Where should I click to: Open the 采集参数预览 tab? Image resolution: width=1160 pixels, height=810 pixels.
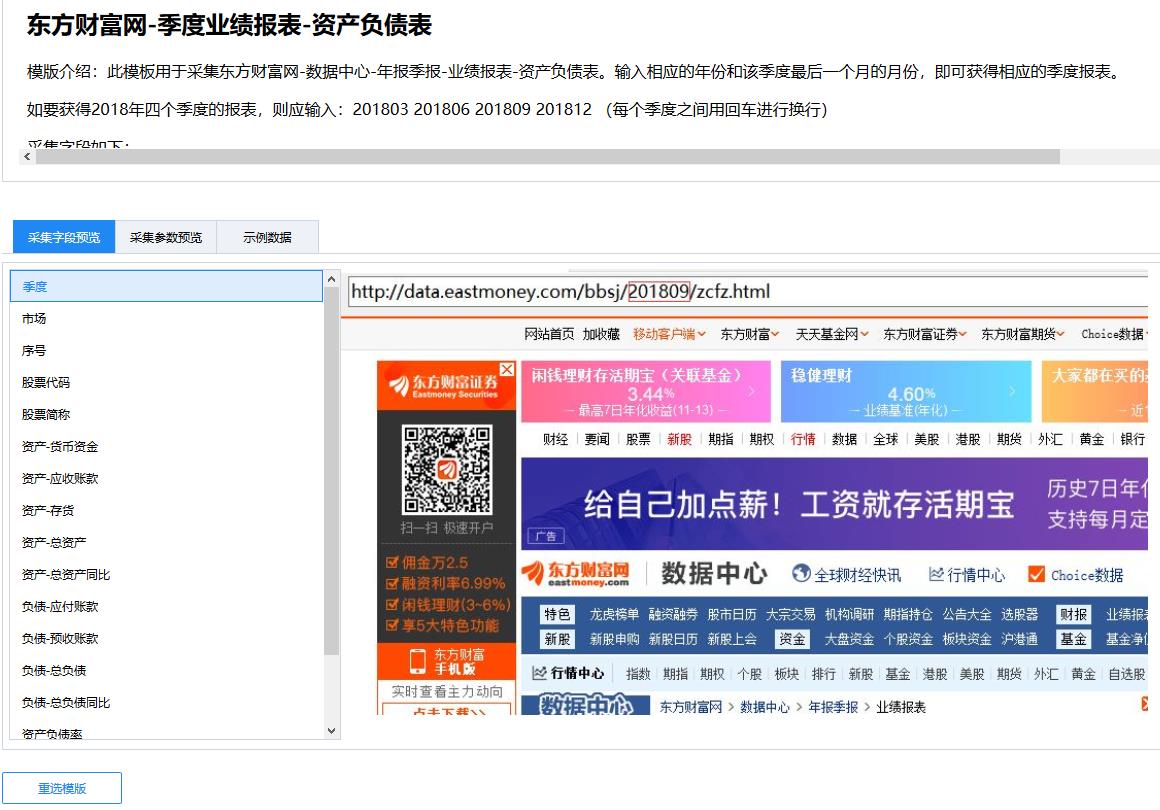pos(166,237)
